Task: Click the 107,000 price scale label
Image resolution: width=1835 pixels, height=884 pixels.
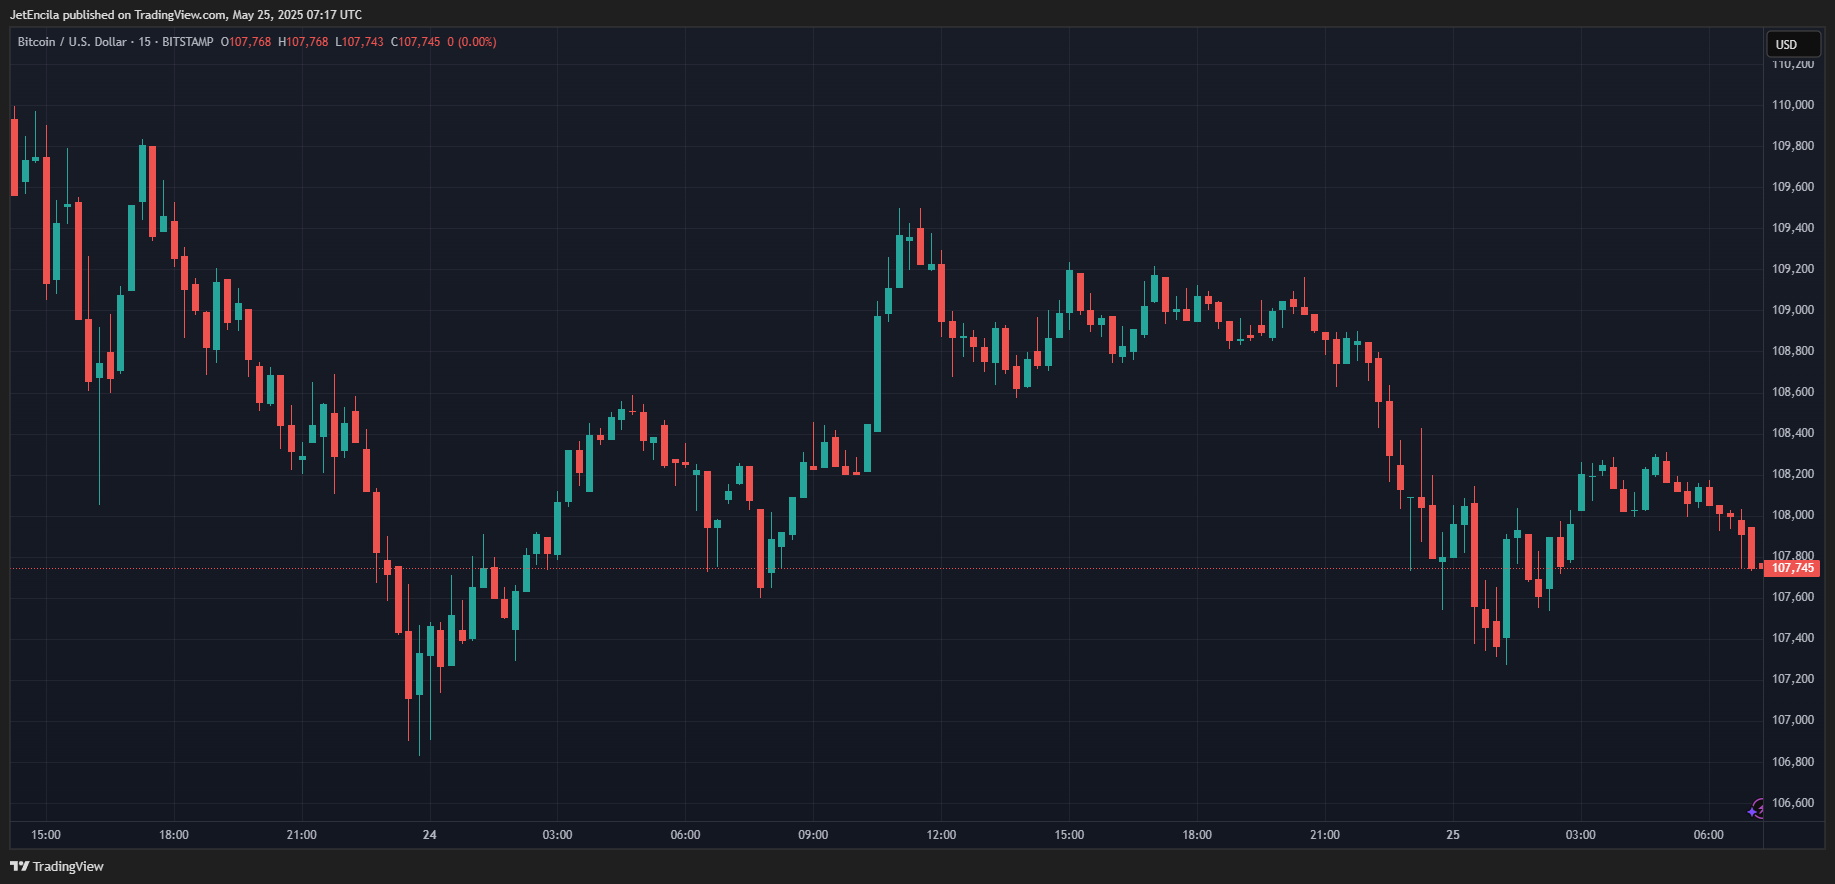Action: pos(1793,720)
